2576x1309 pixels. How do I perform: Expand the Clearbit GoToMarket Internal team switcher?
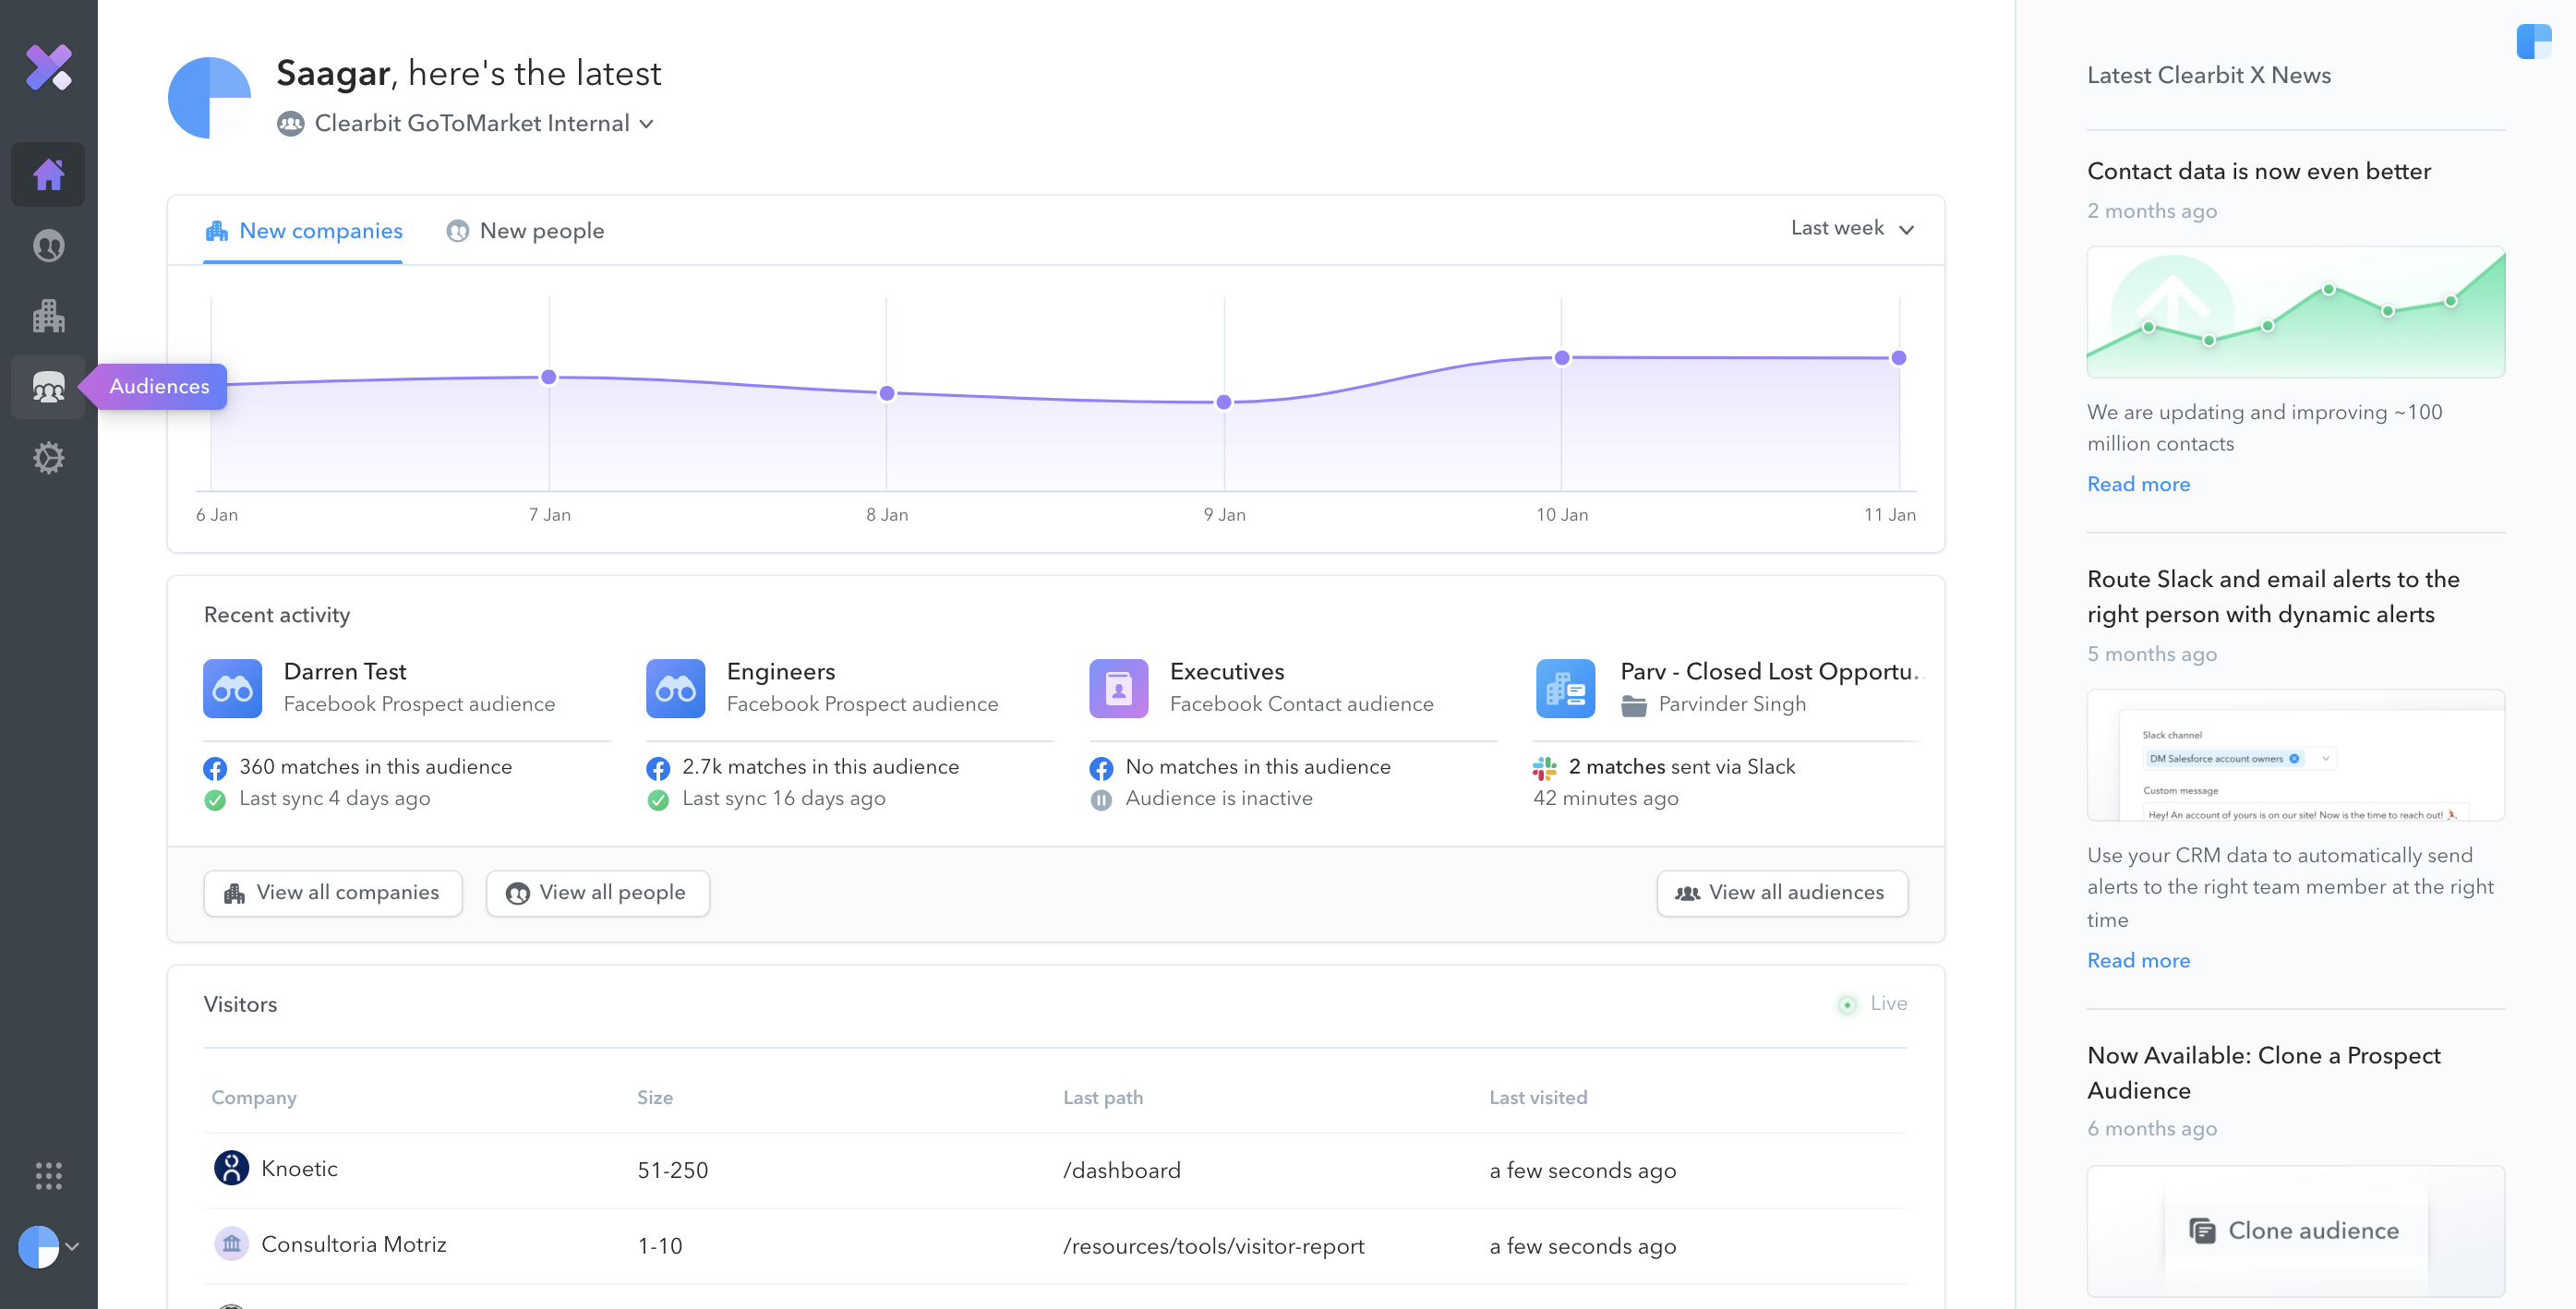(466, 123)
